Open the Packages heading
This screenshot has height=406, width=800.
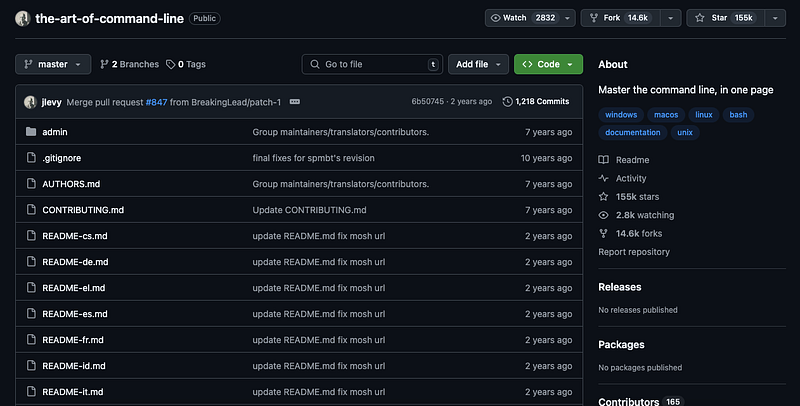621,344
